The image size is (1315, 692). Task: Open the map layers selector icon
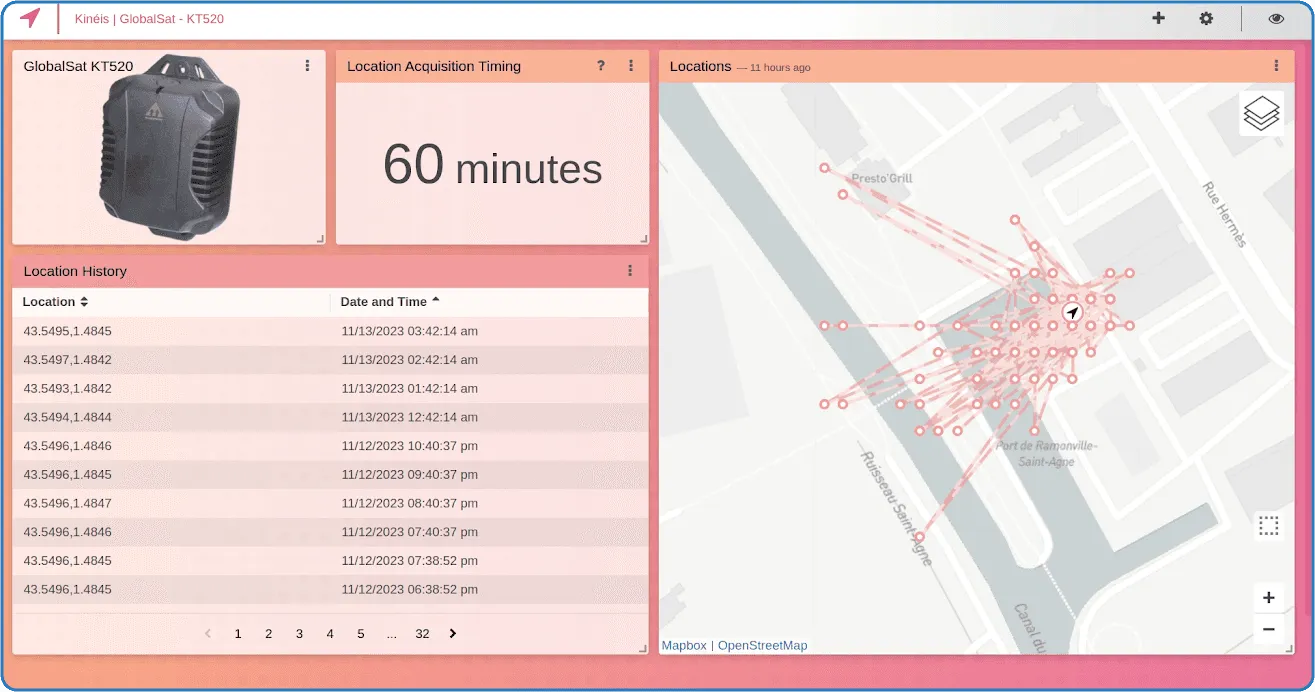(x=1261, y=113)
